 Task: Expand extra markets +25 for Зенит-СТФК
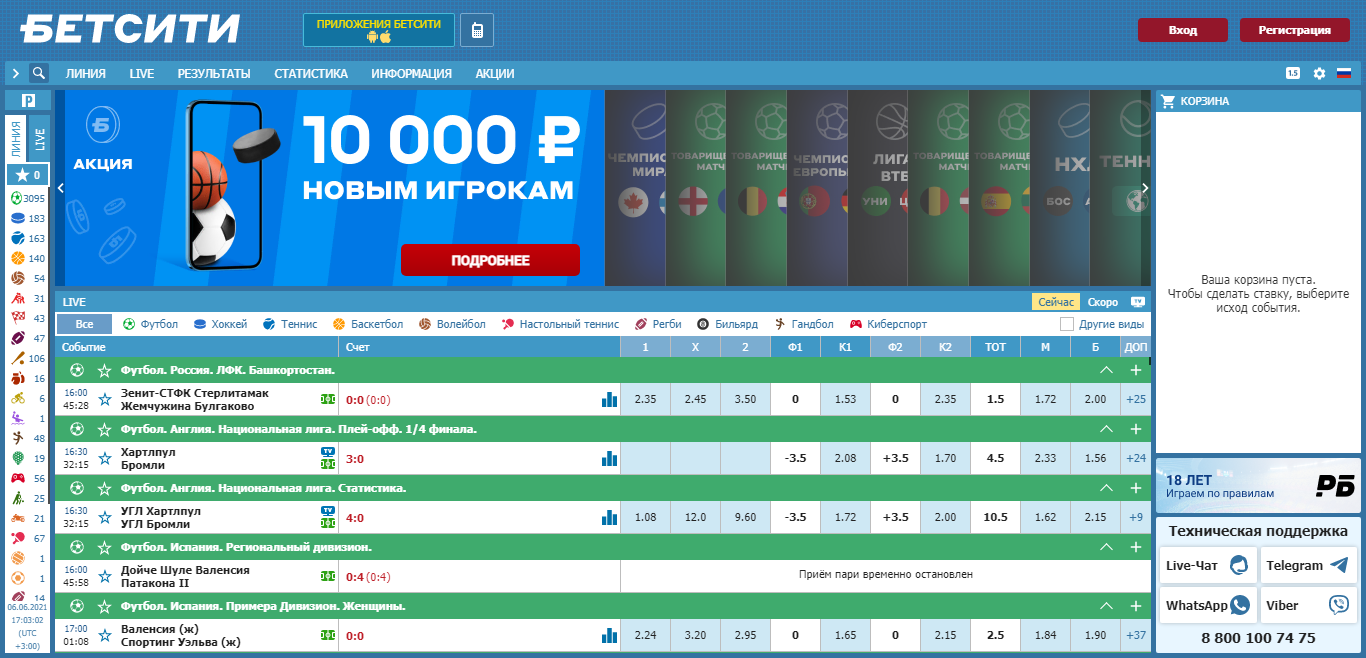(x=1136, y=399)
